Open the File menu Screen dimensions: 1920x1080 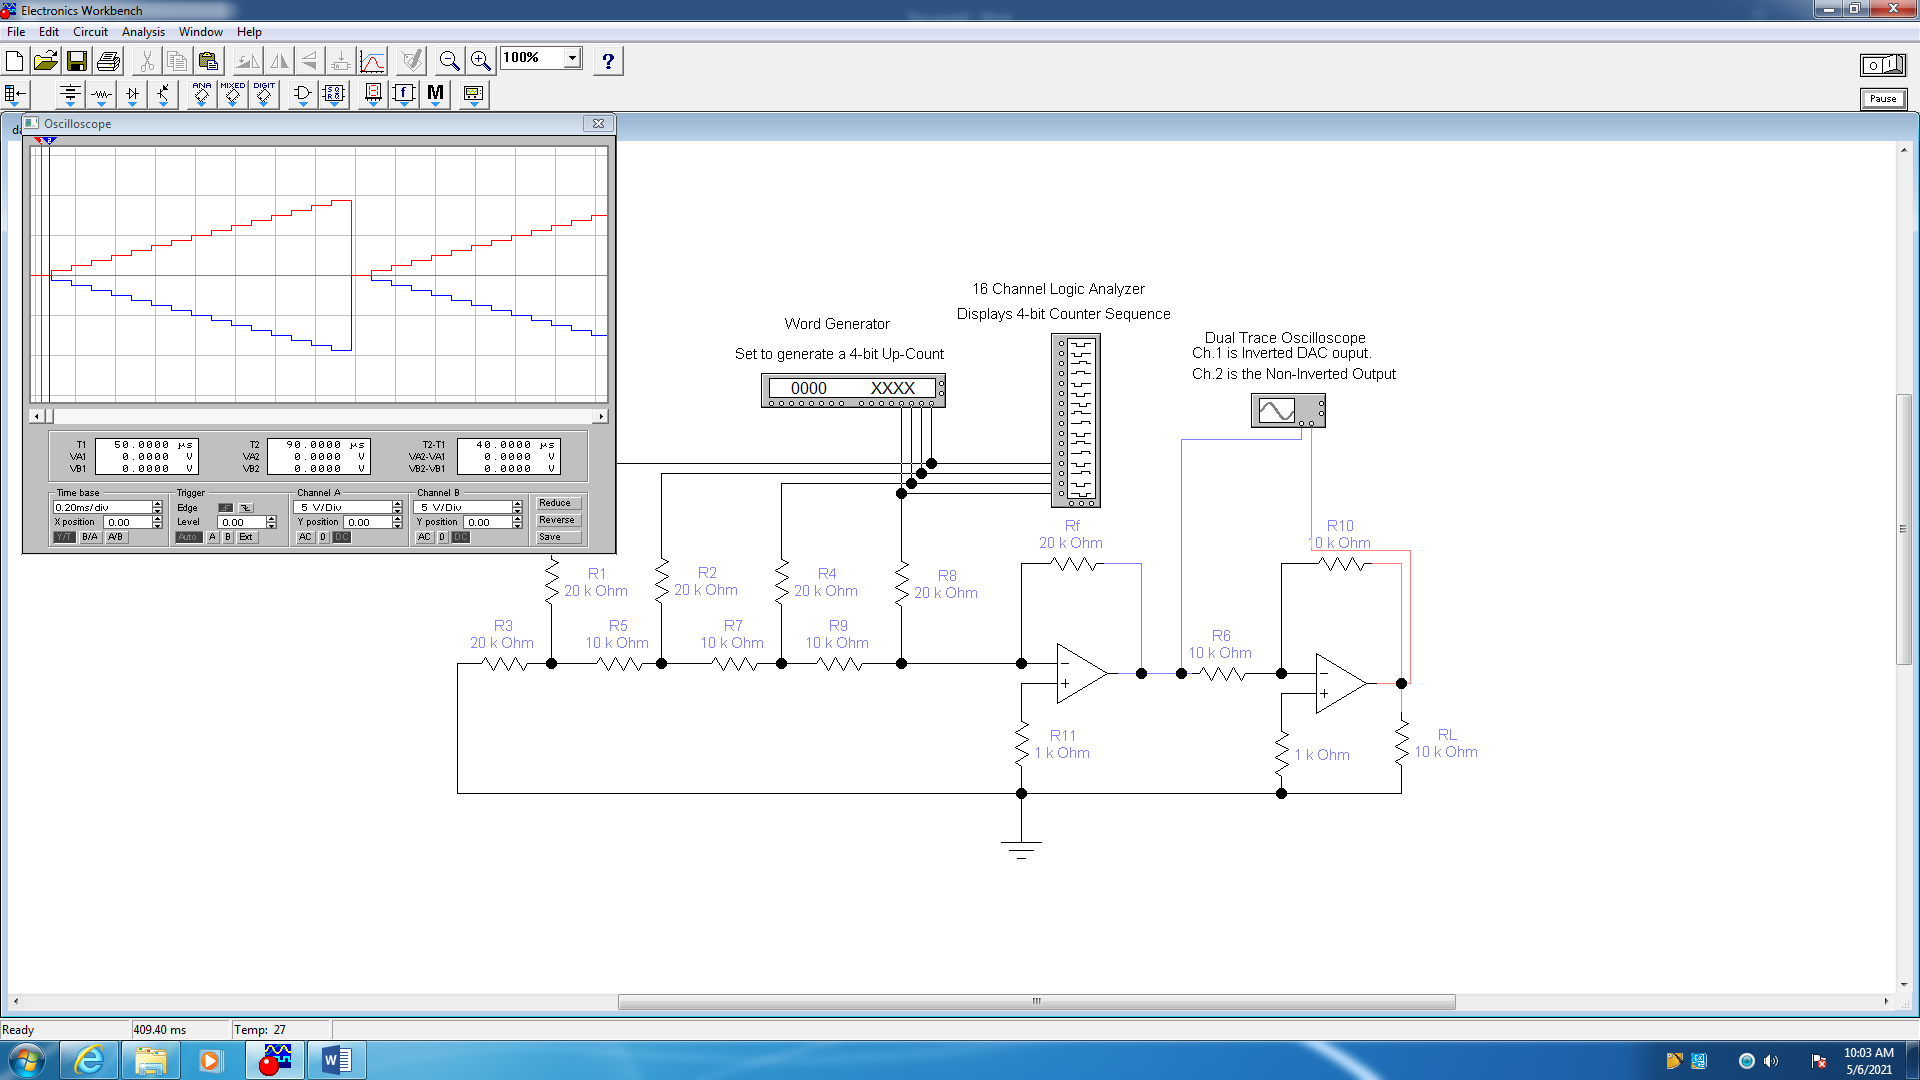click(16, 32)
